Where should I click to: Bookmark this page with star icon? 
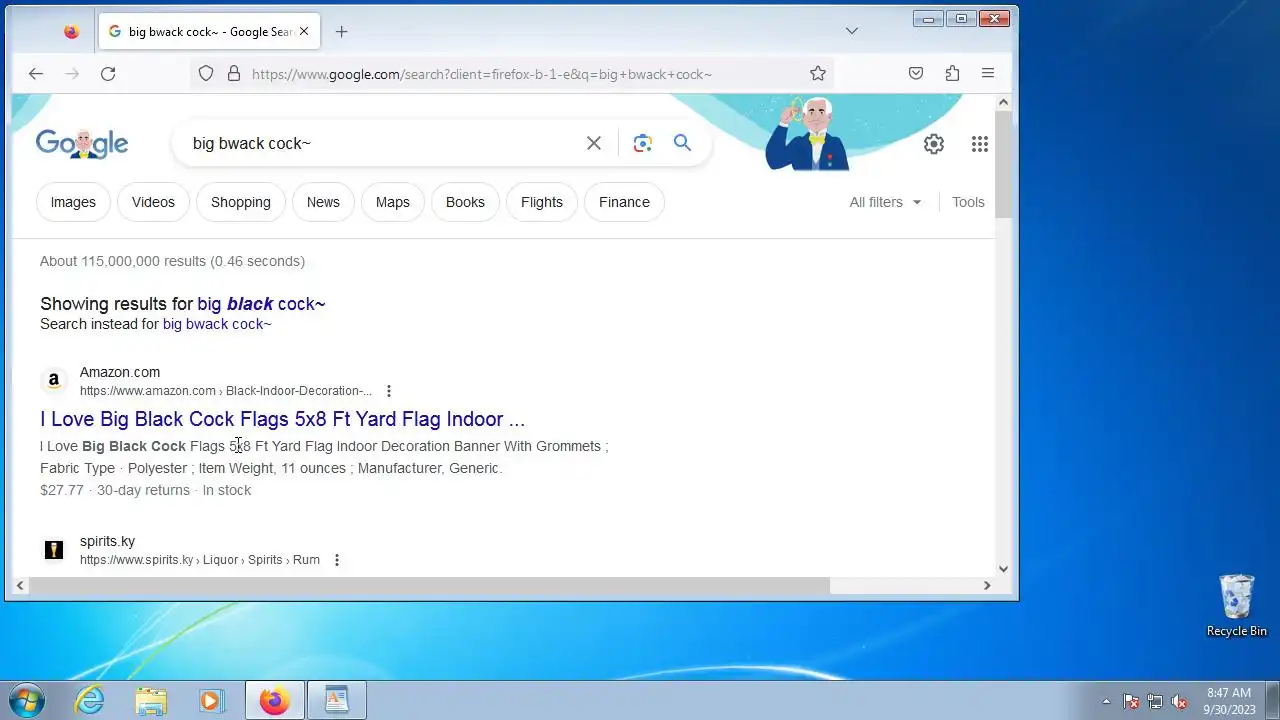point(818,73)
